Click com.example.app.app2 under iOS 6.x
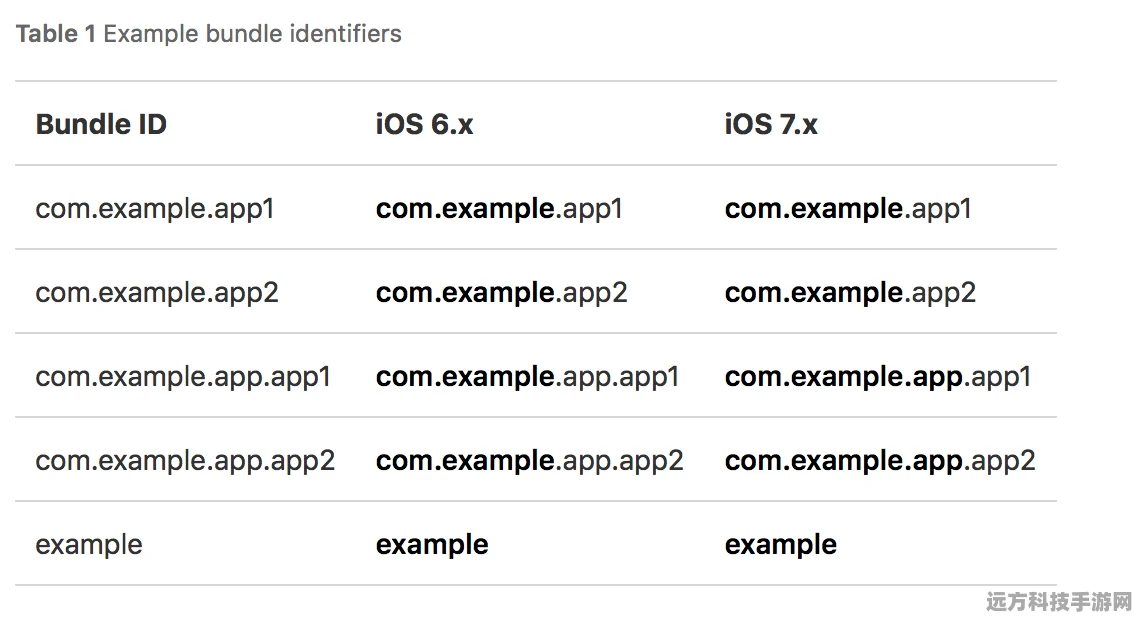Image resolution: width=1138 pixels, height=620 pixels. [529, 461]
